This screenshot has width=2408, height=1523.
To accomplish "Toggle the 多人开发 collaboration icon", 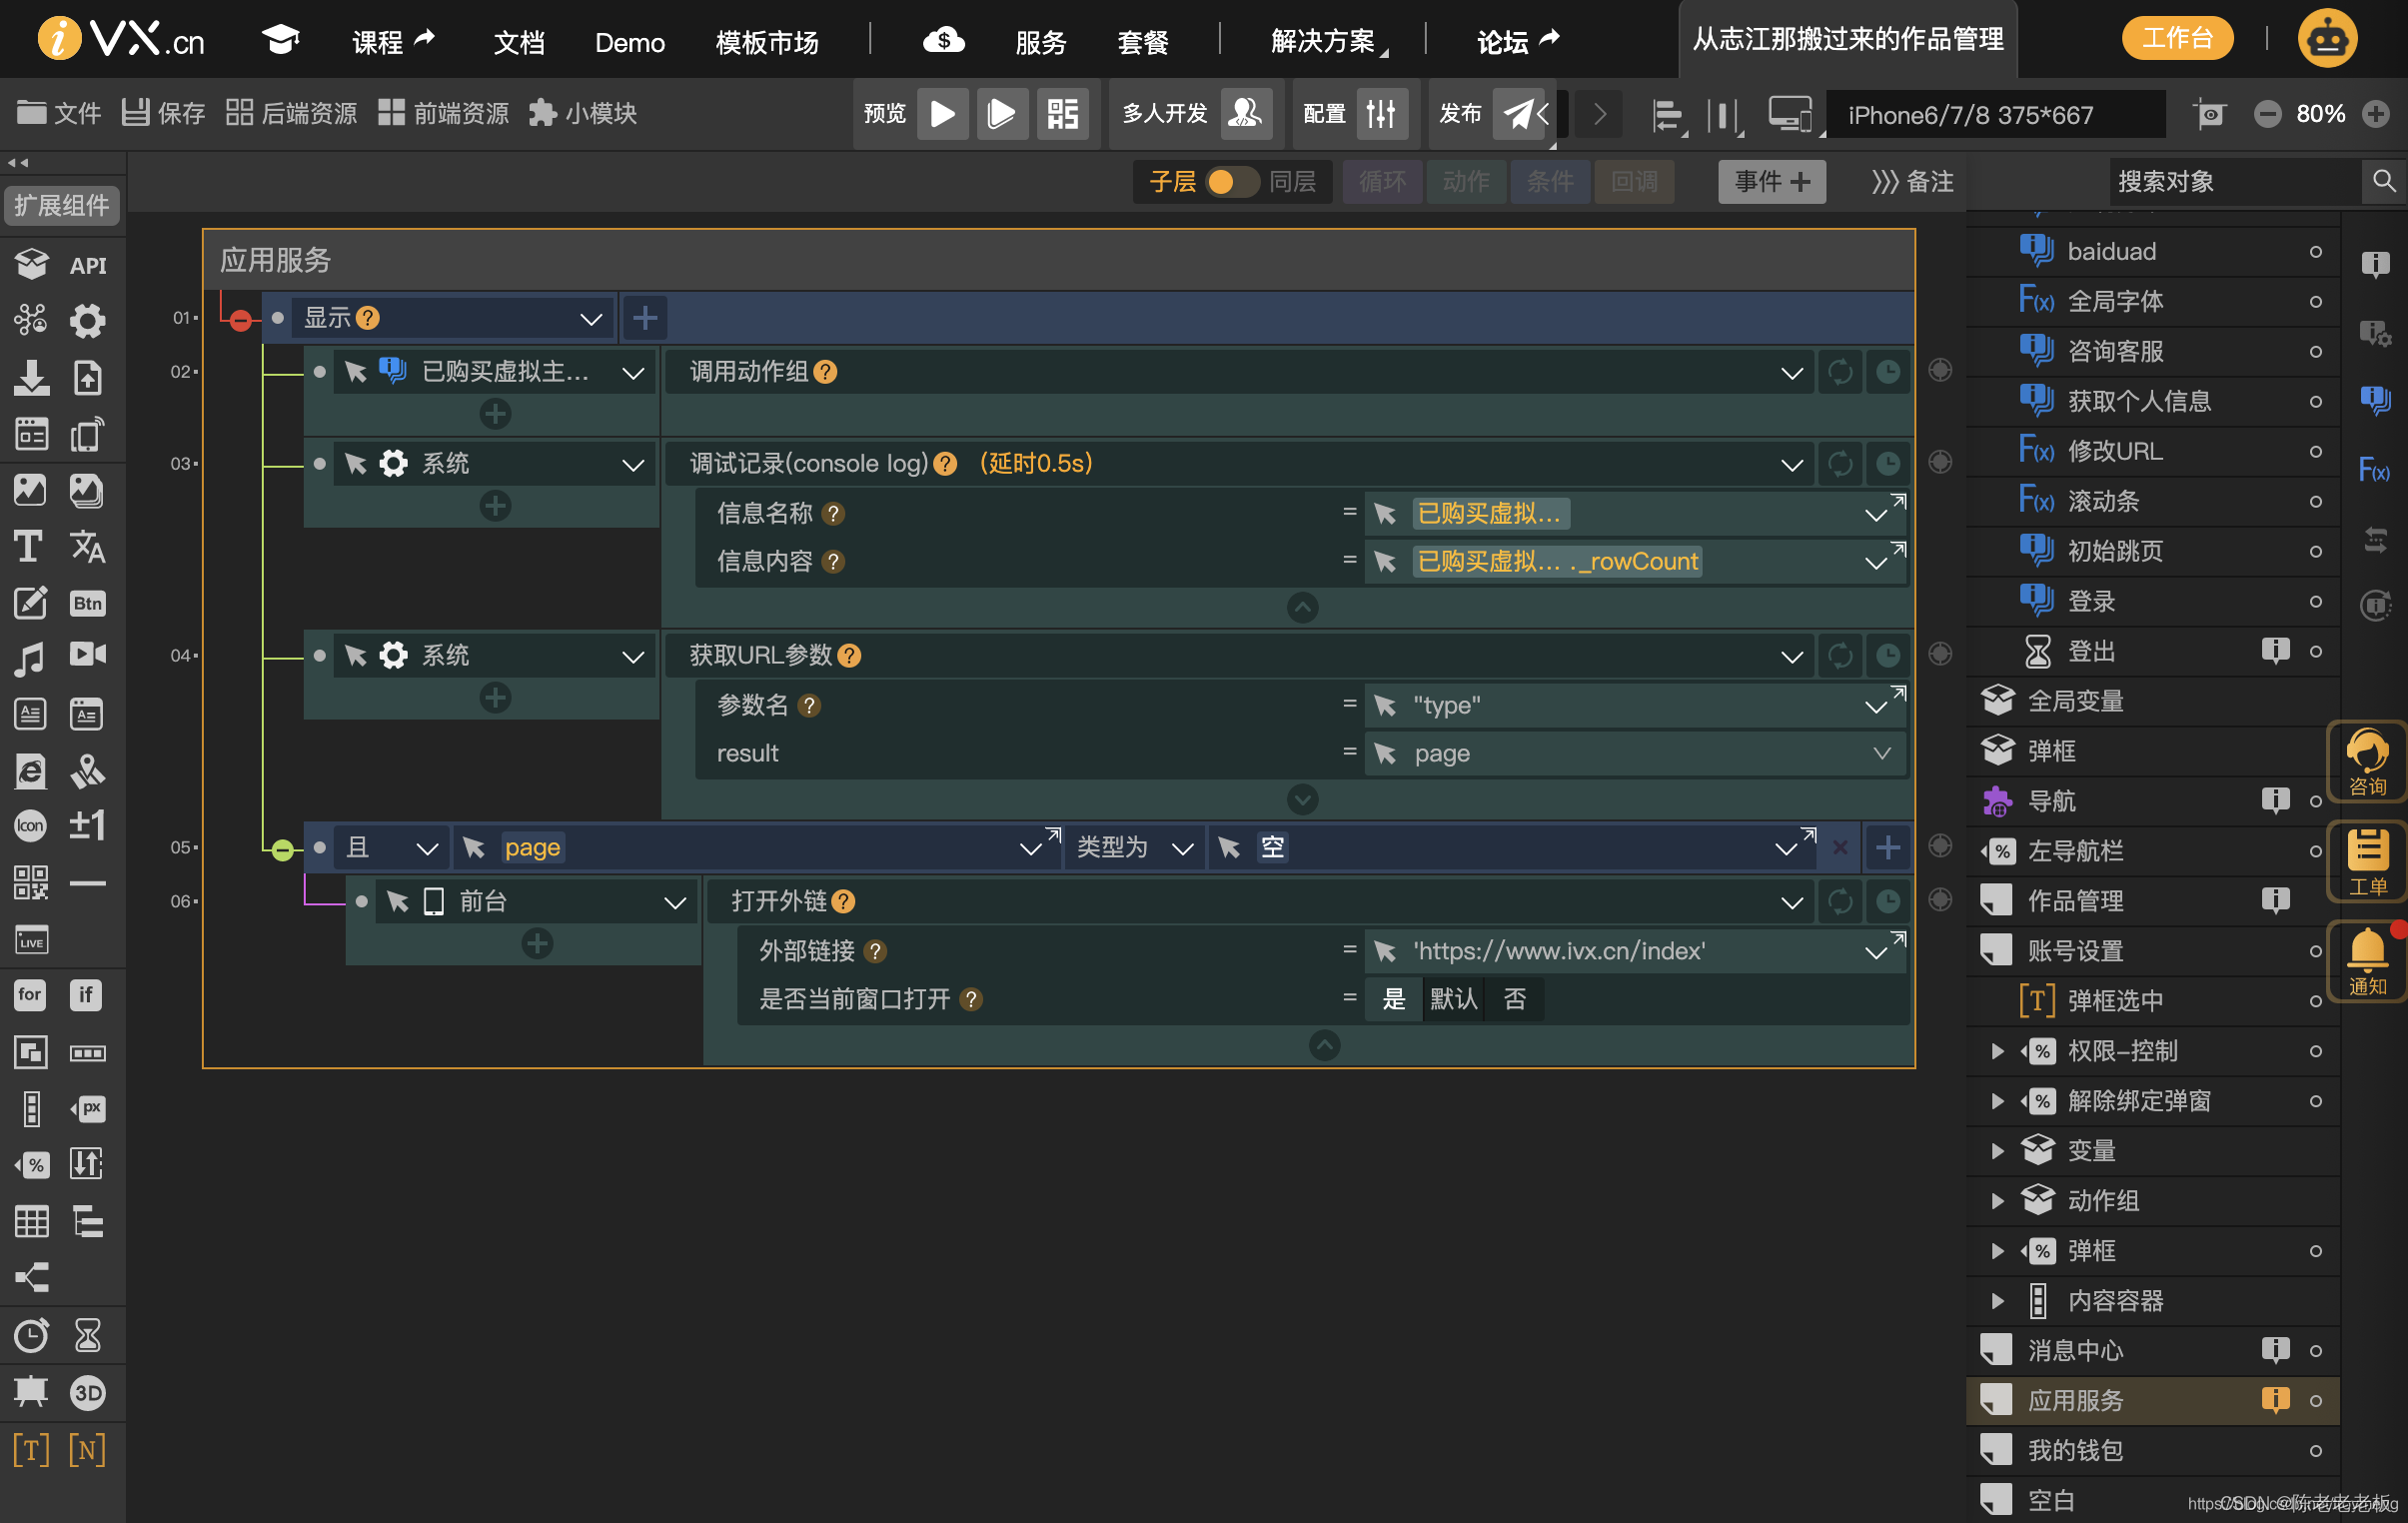I will click(1247, 114).
